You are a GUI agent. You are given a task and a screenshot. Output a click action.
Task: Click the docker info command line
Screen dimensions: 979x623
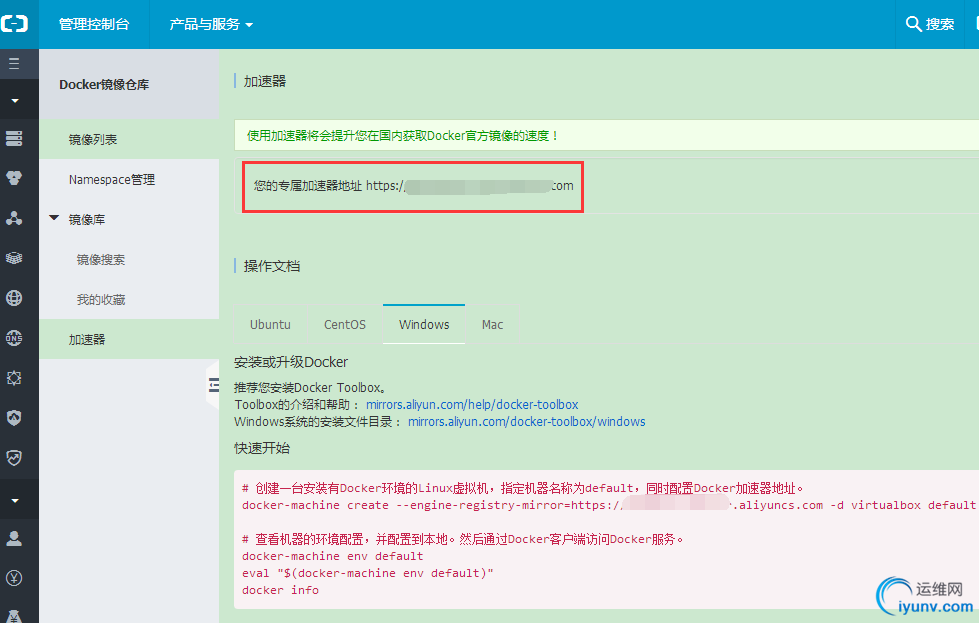[280, 590]
